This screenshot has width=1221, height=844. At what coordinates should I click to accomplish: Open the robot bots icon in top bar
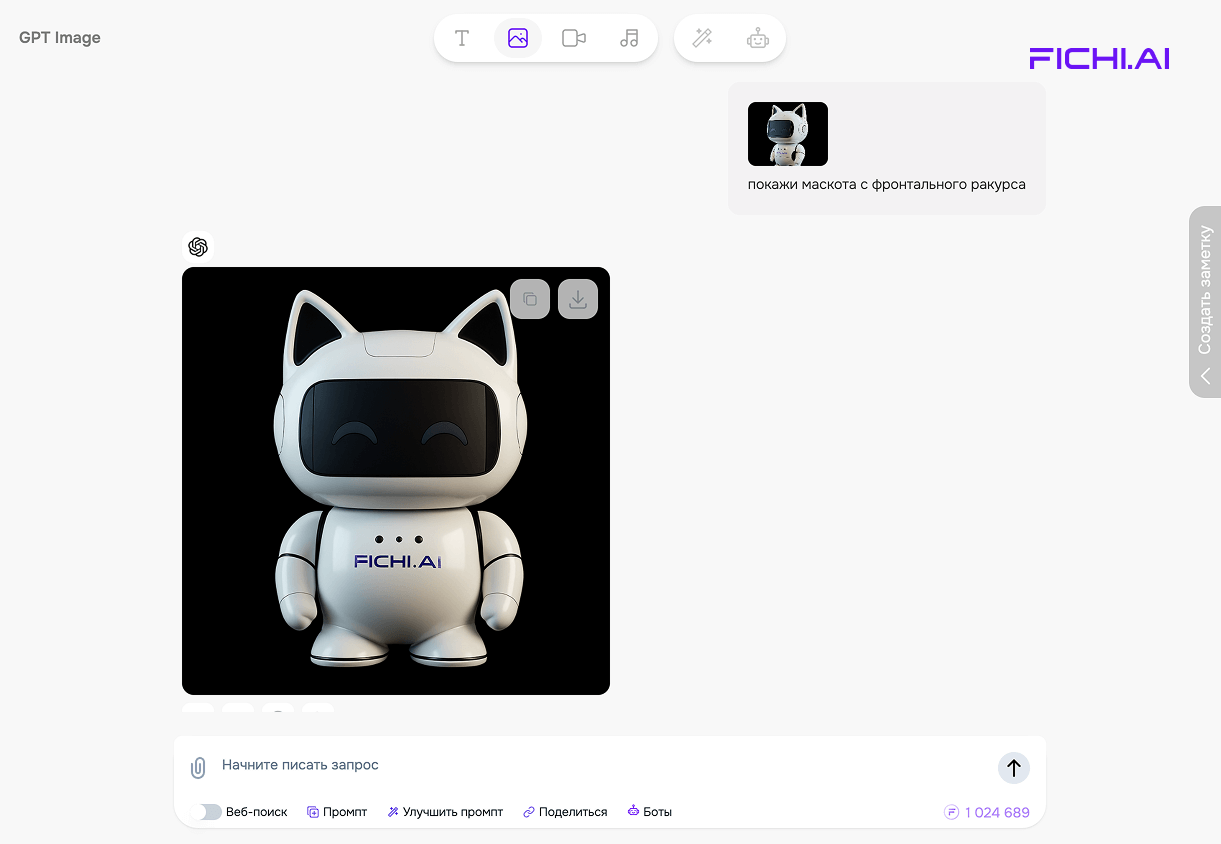click(x=758, y=38)
